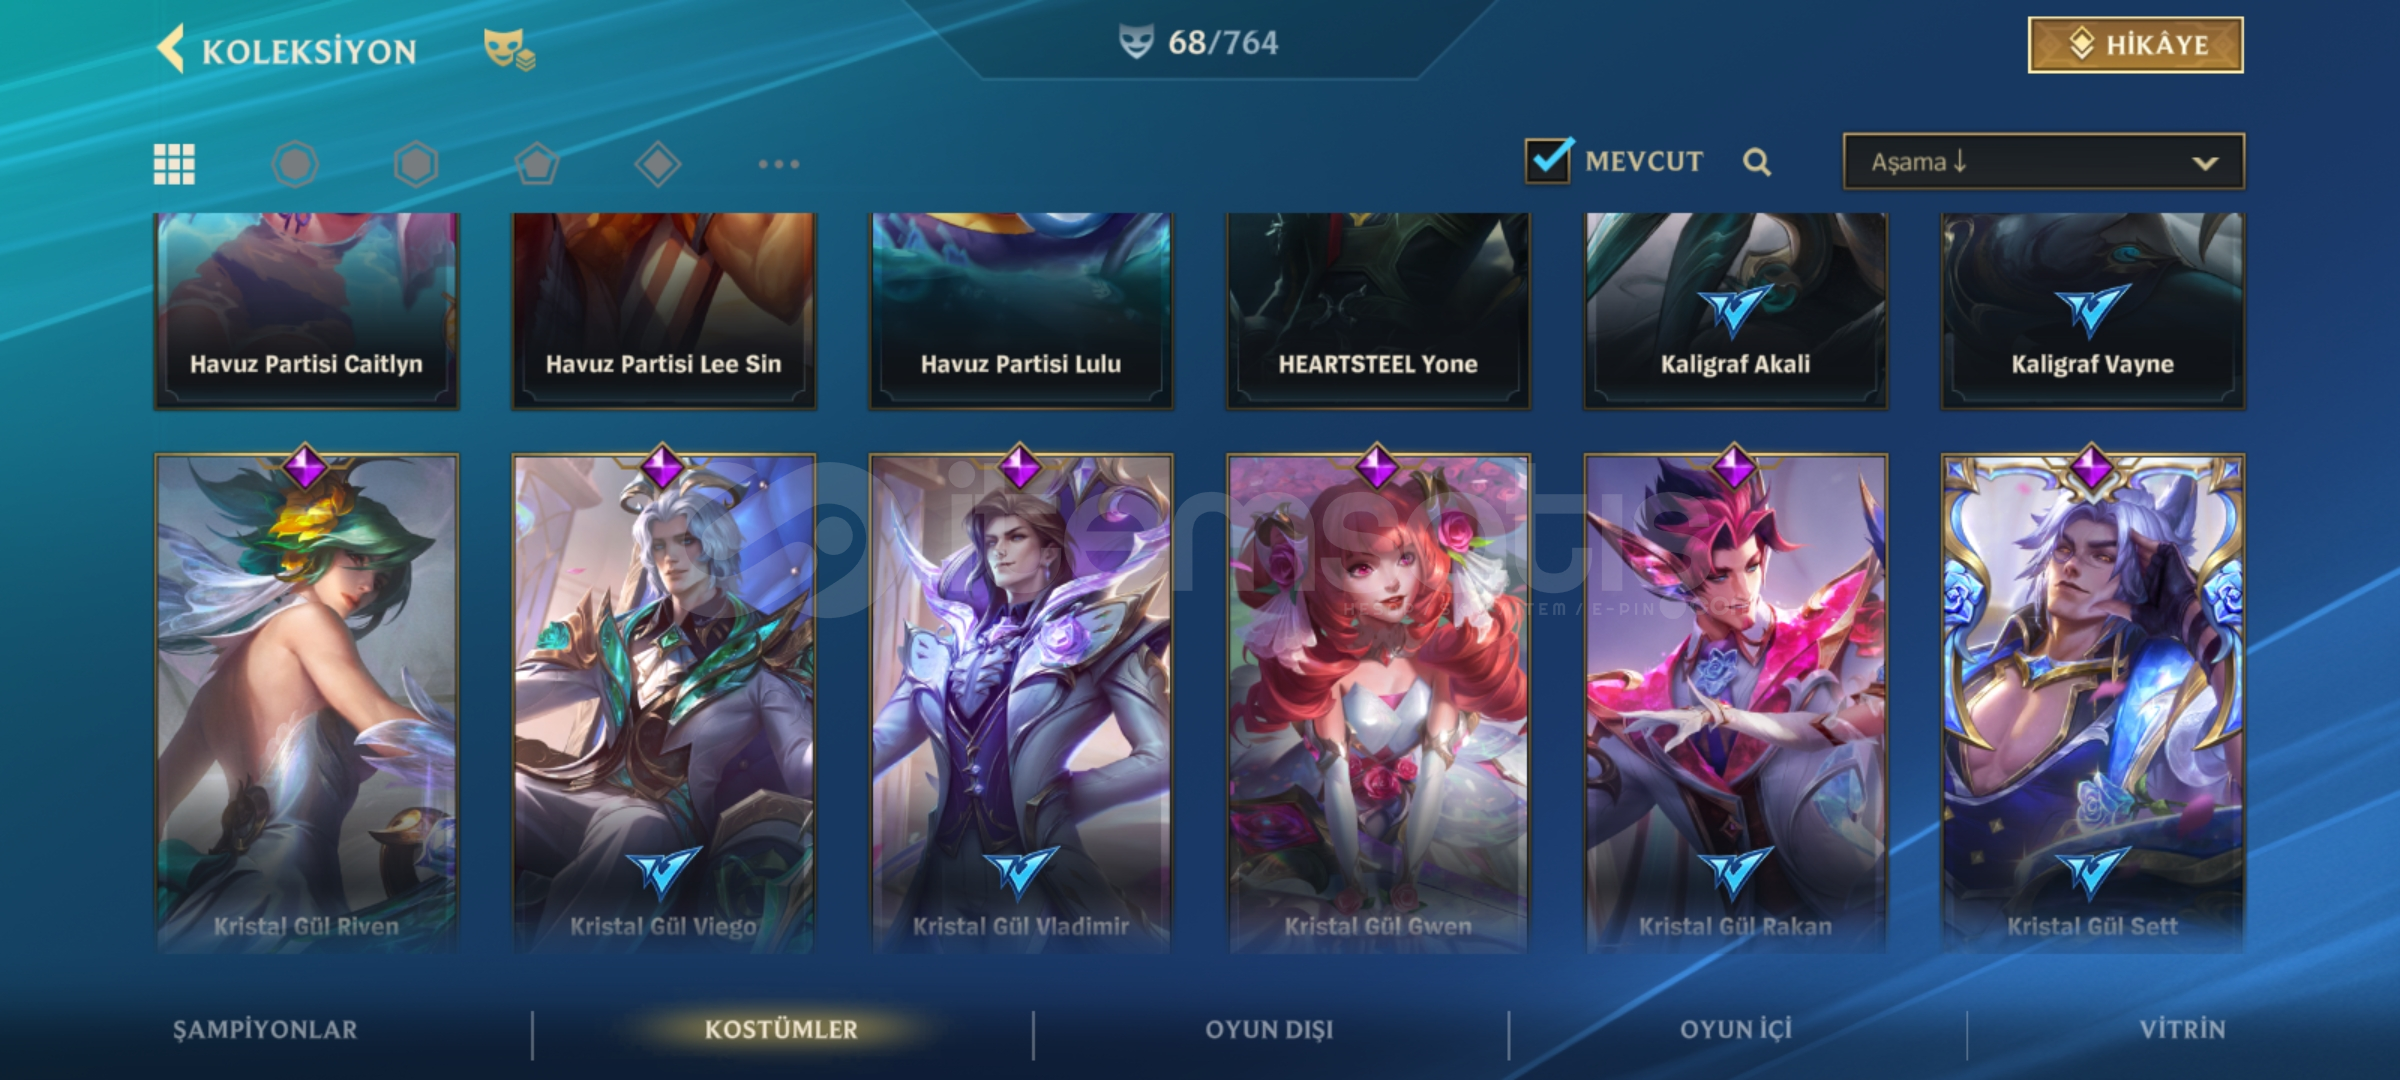
Task: Open the Kristal Gül Gwen skin card
Action: tap(1378, 702)
